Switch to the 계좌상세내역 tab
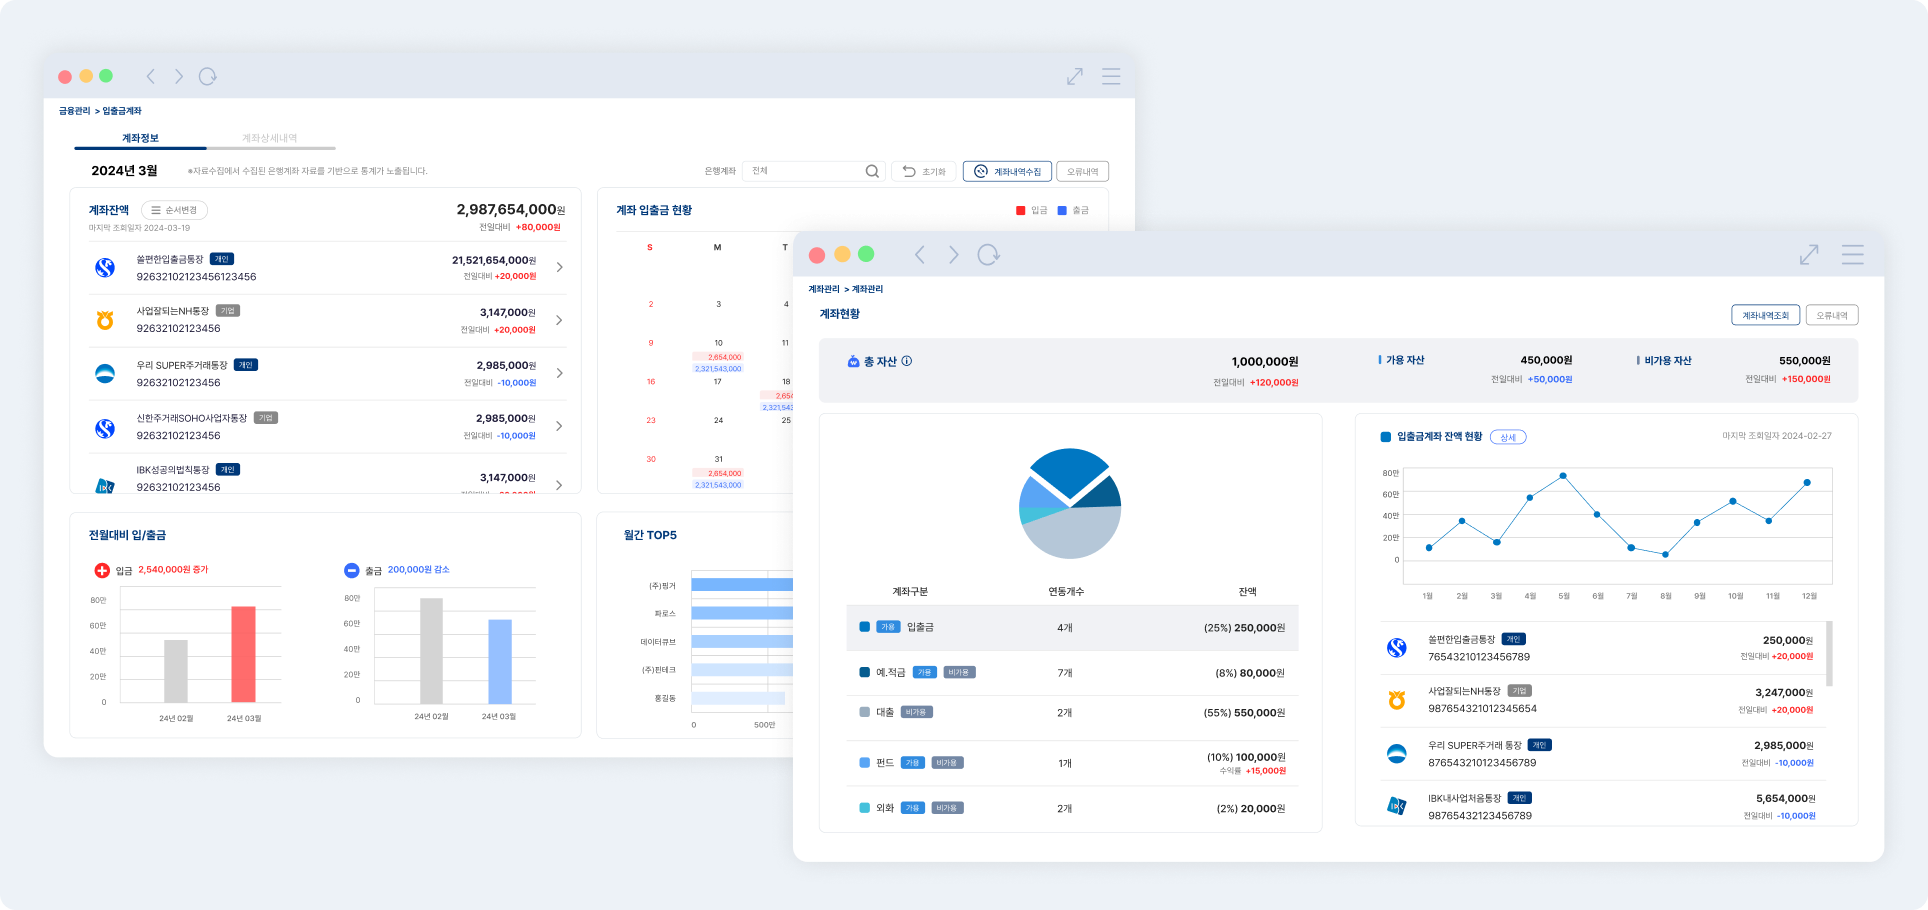The width and height of the screenshot is (1928, 910). [x=269, y=138]
